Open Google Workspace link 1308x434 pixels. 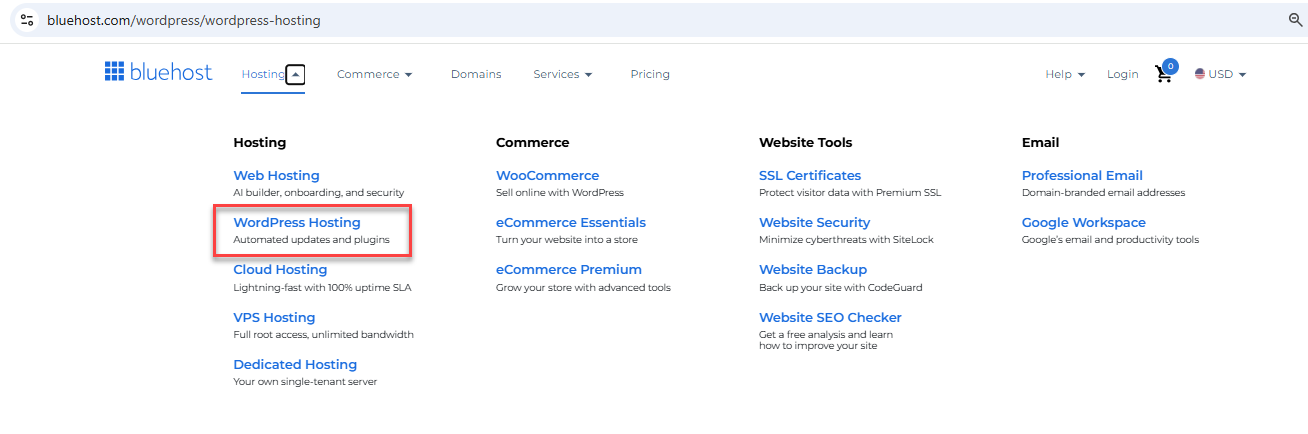(1084, 222)
